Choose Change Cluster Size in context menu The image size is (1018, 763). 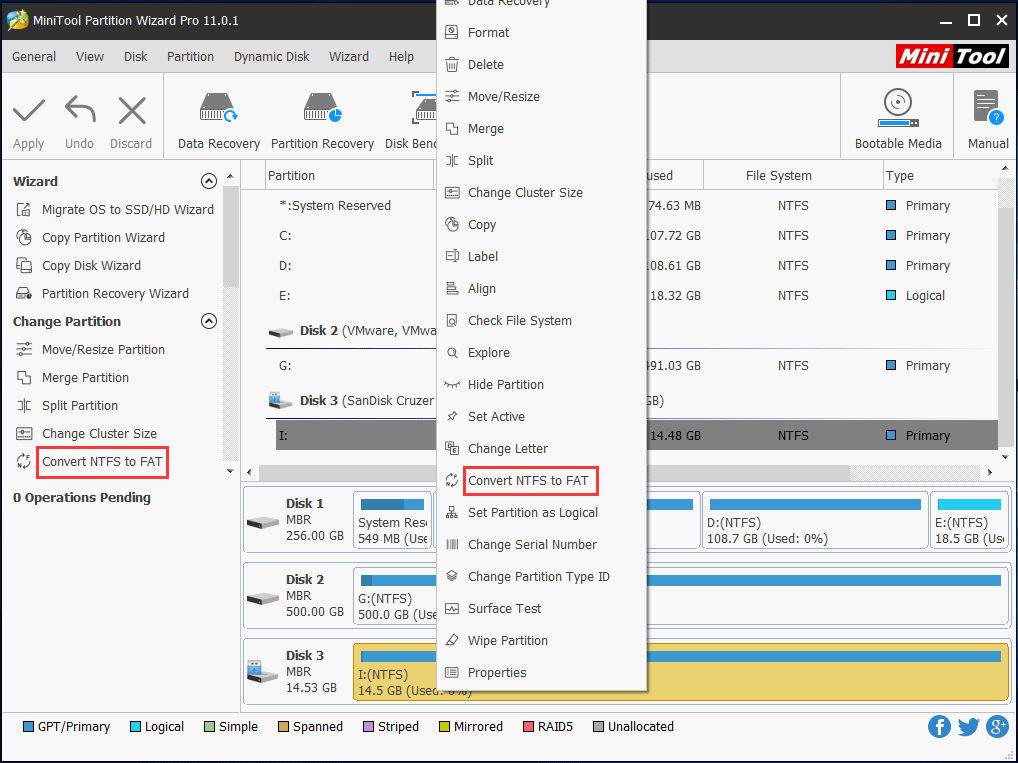(541, 192)
